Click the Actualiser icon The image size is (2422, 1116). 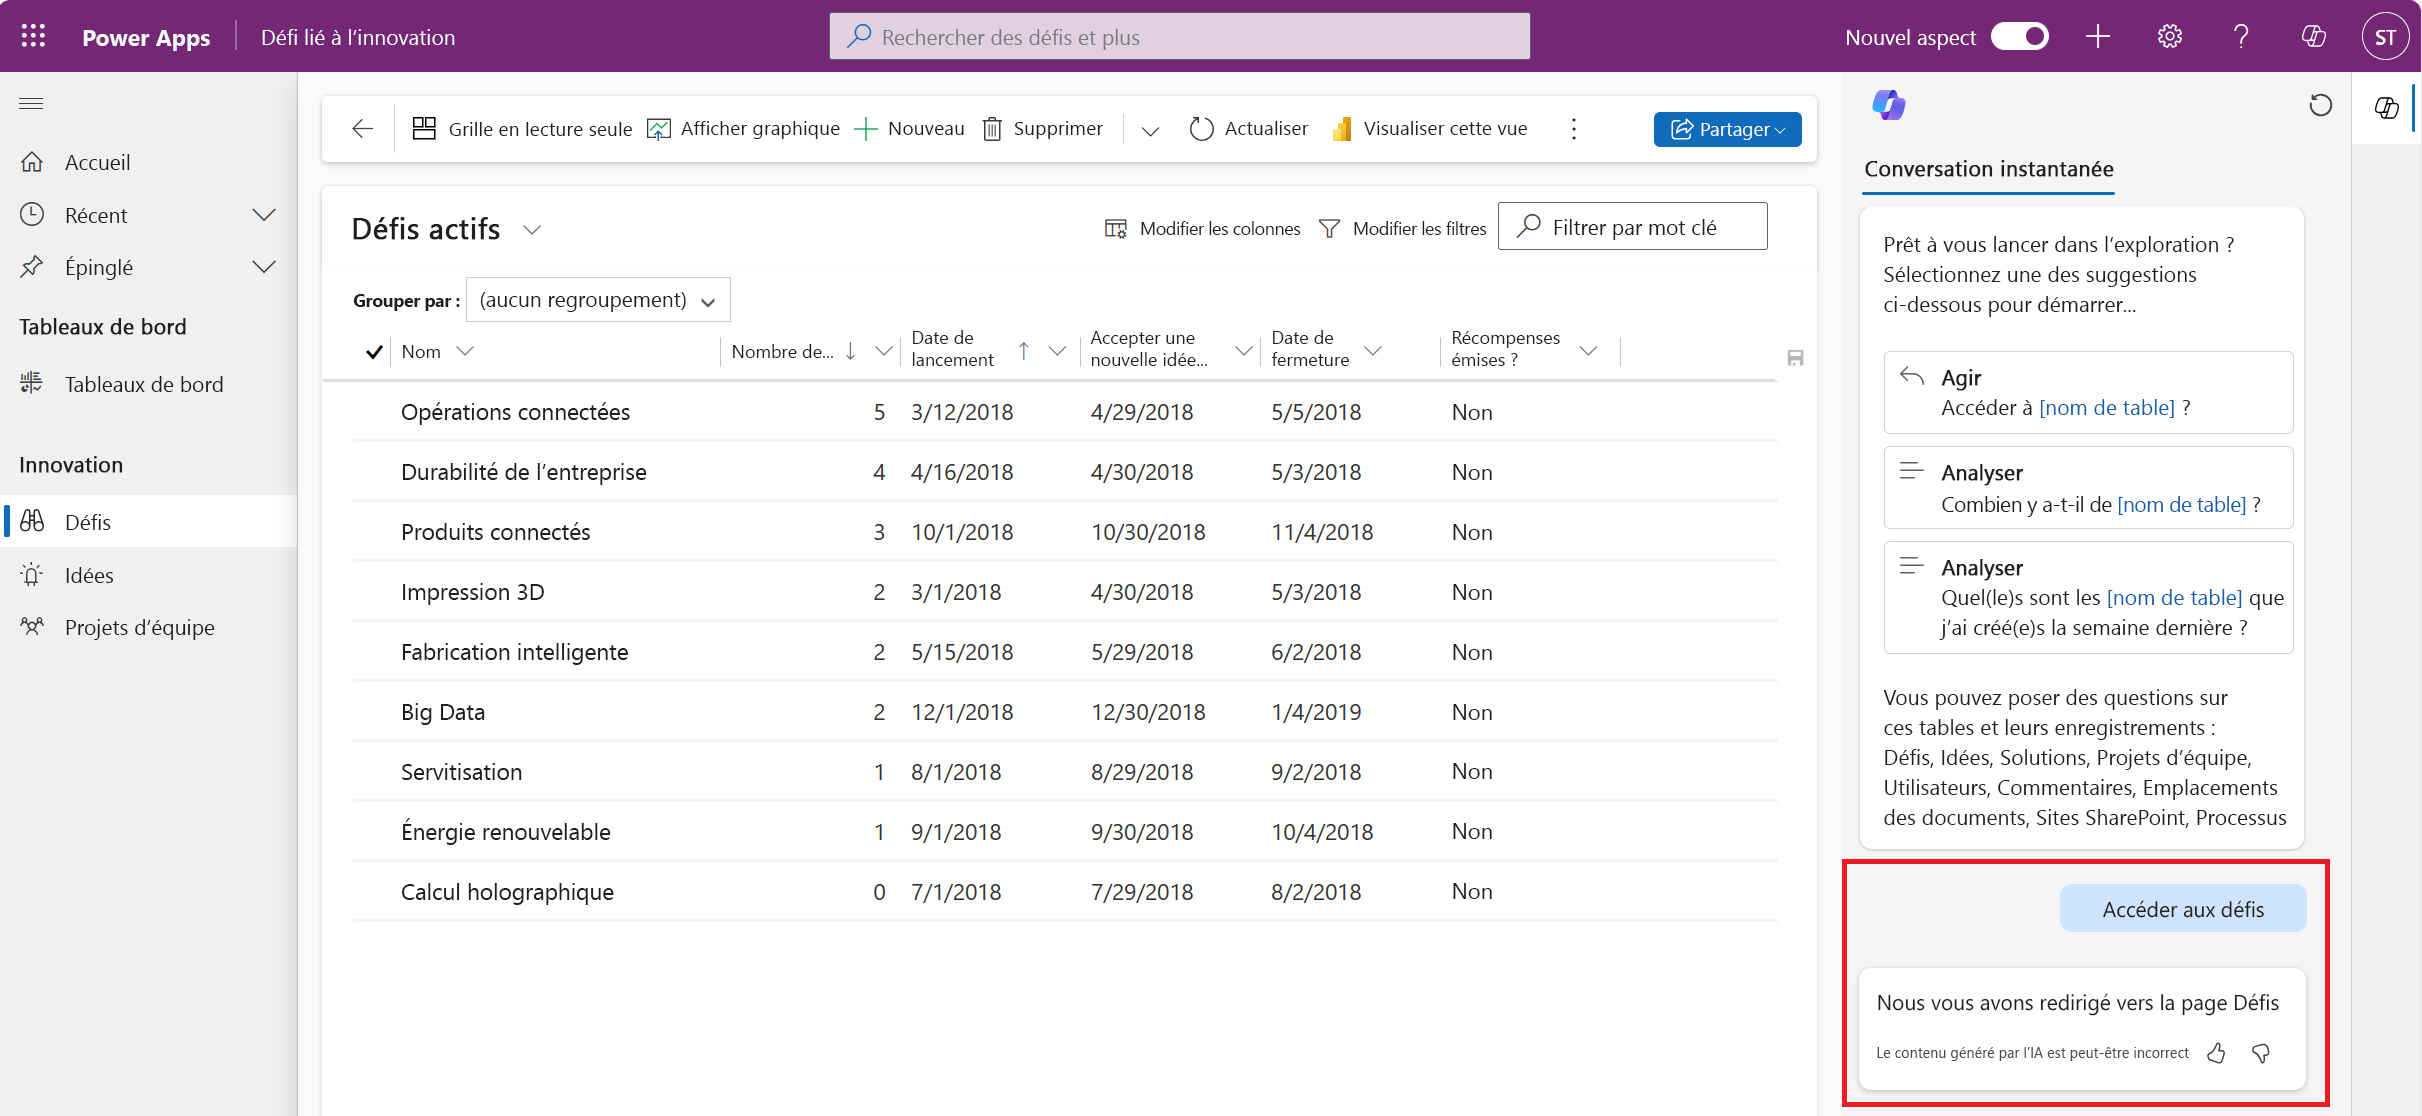[x=1202, y=128]
